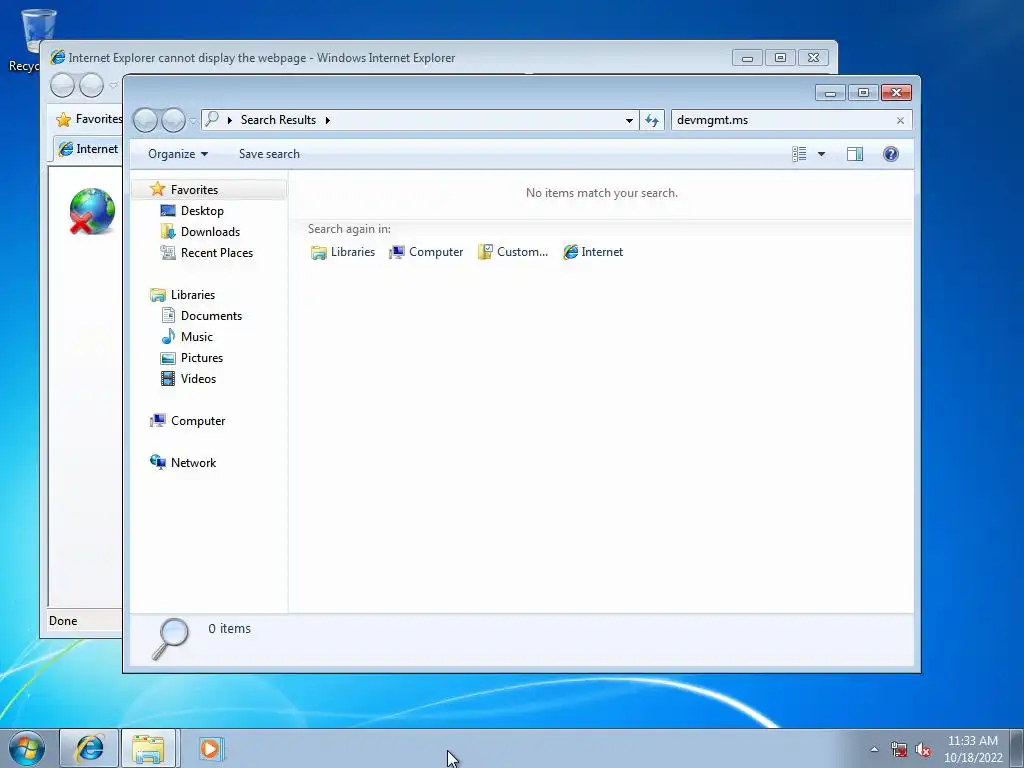This screenshot has height=768, width=1024.
Task: Open the clock showing 11:33 AM
Action: pos(973,749)
